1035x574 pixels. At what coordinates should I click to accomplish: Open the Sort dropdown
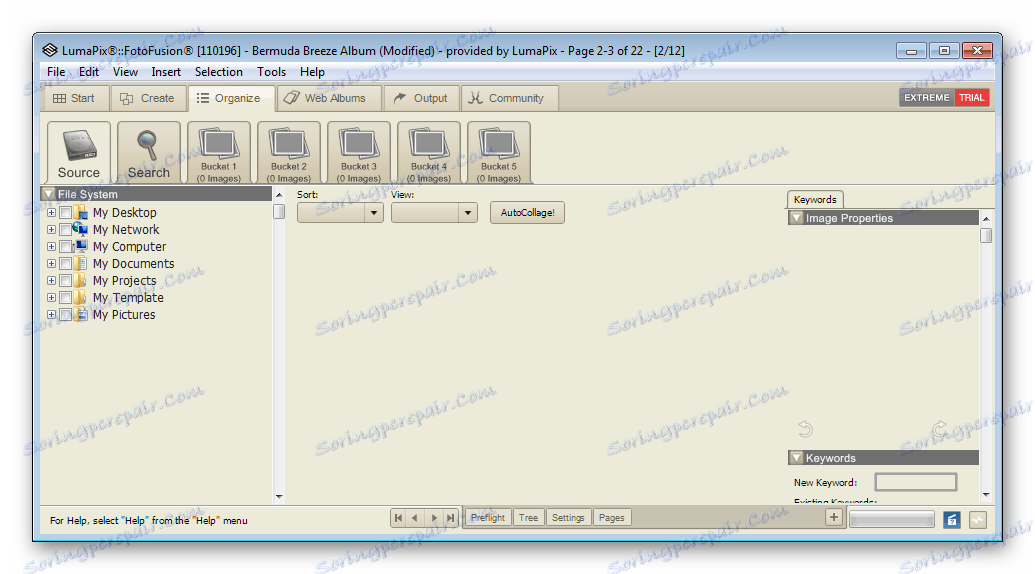click(340, 212)
